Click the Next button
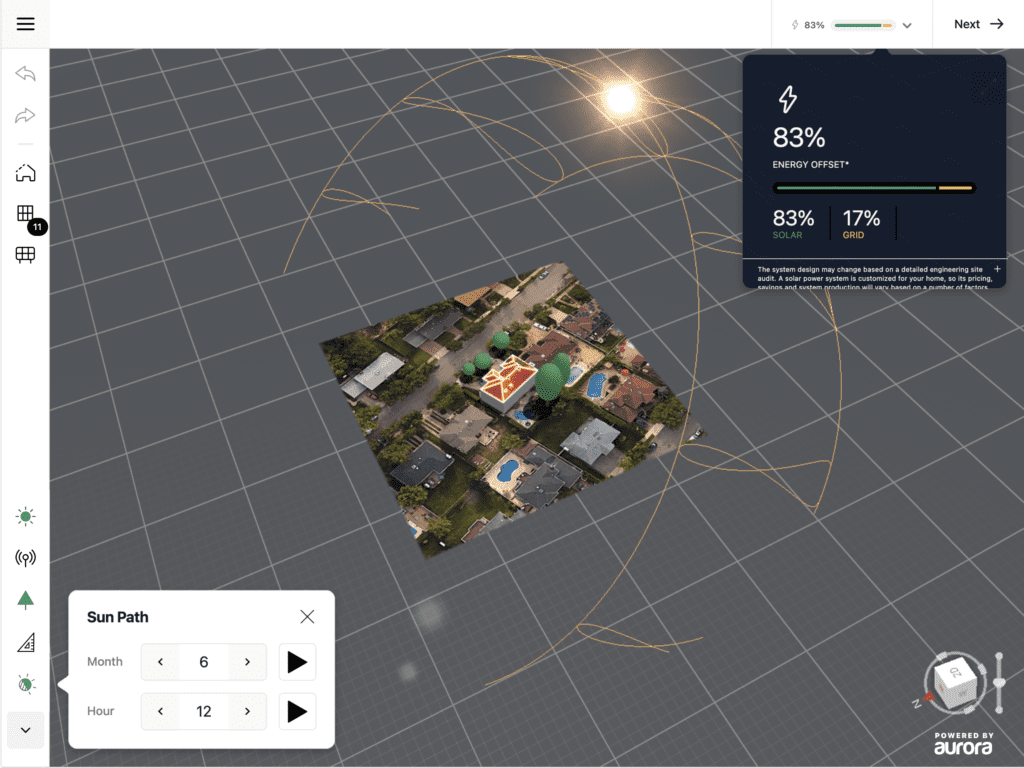1024x768 pixels. [x=978, y=24]
